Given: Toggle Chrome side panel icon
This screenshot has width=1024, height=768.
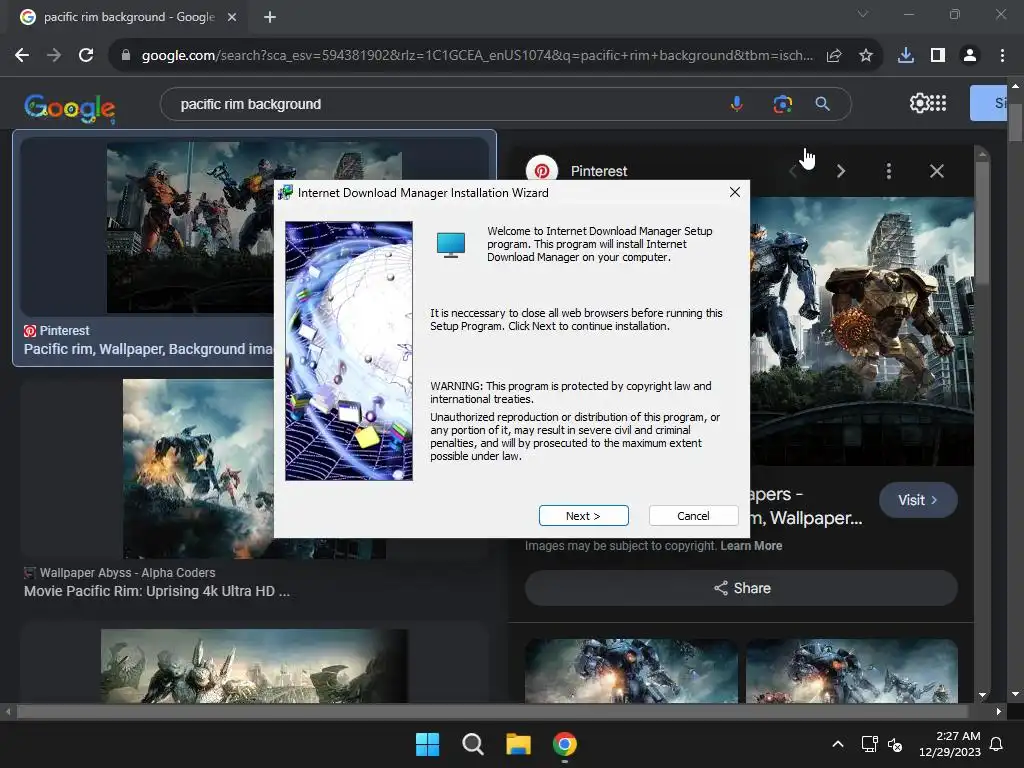Looking at the screenshot, I should pyautogui.click(x=938, y=56).
